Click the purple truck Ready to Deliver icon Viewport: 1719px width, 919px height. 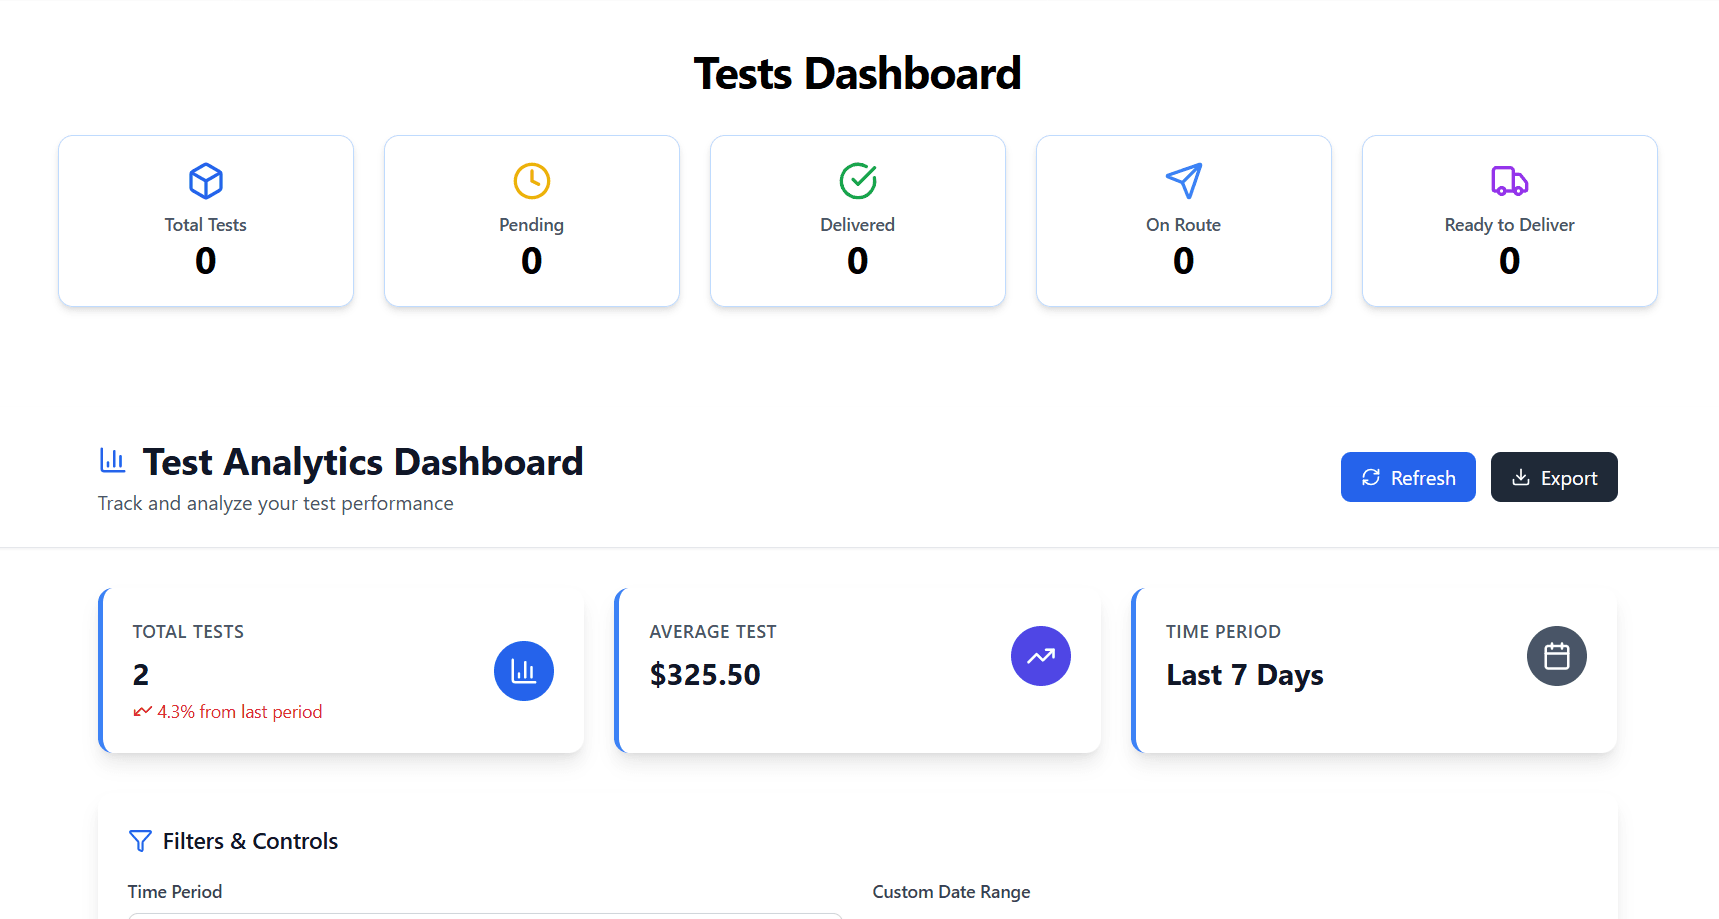coord(1509,181)
